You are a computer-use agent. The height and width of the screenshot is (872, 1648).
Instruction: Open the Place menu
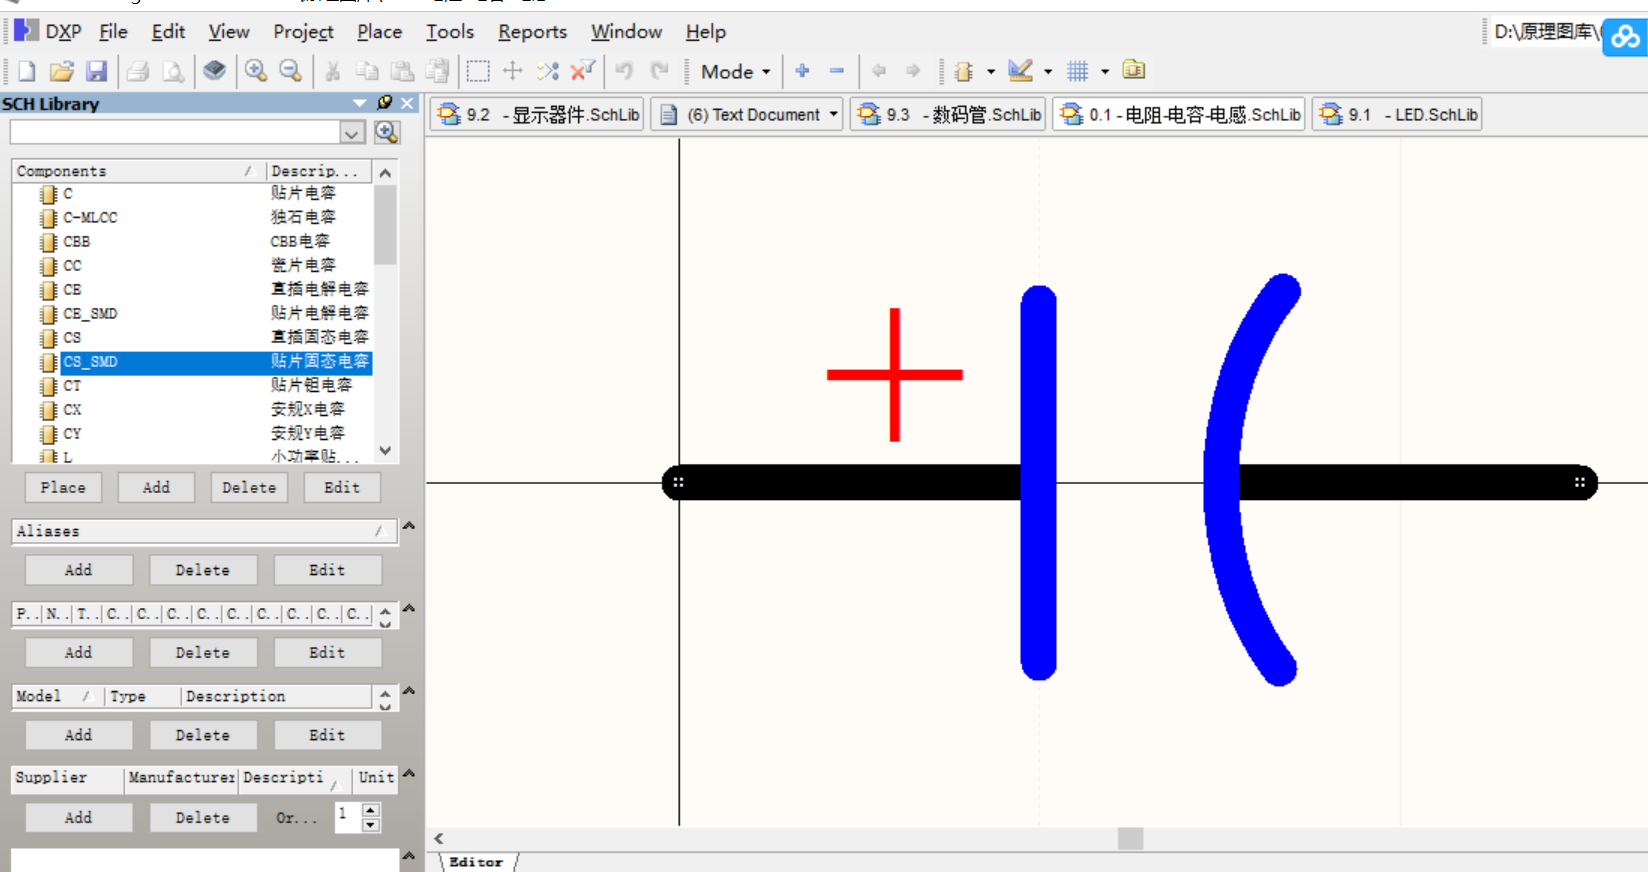click(380, 32)
